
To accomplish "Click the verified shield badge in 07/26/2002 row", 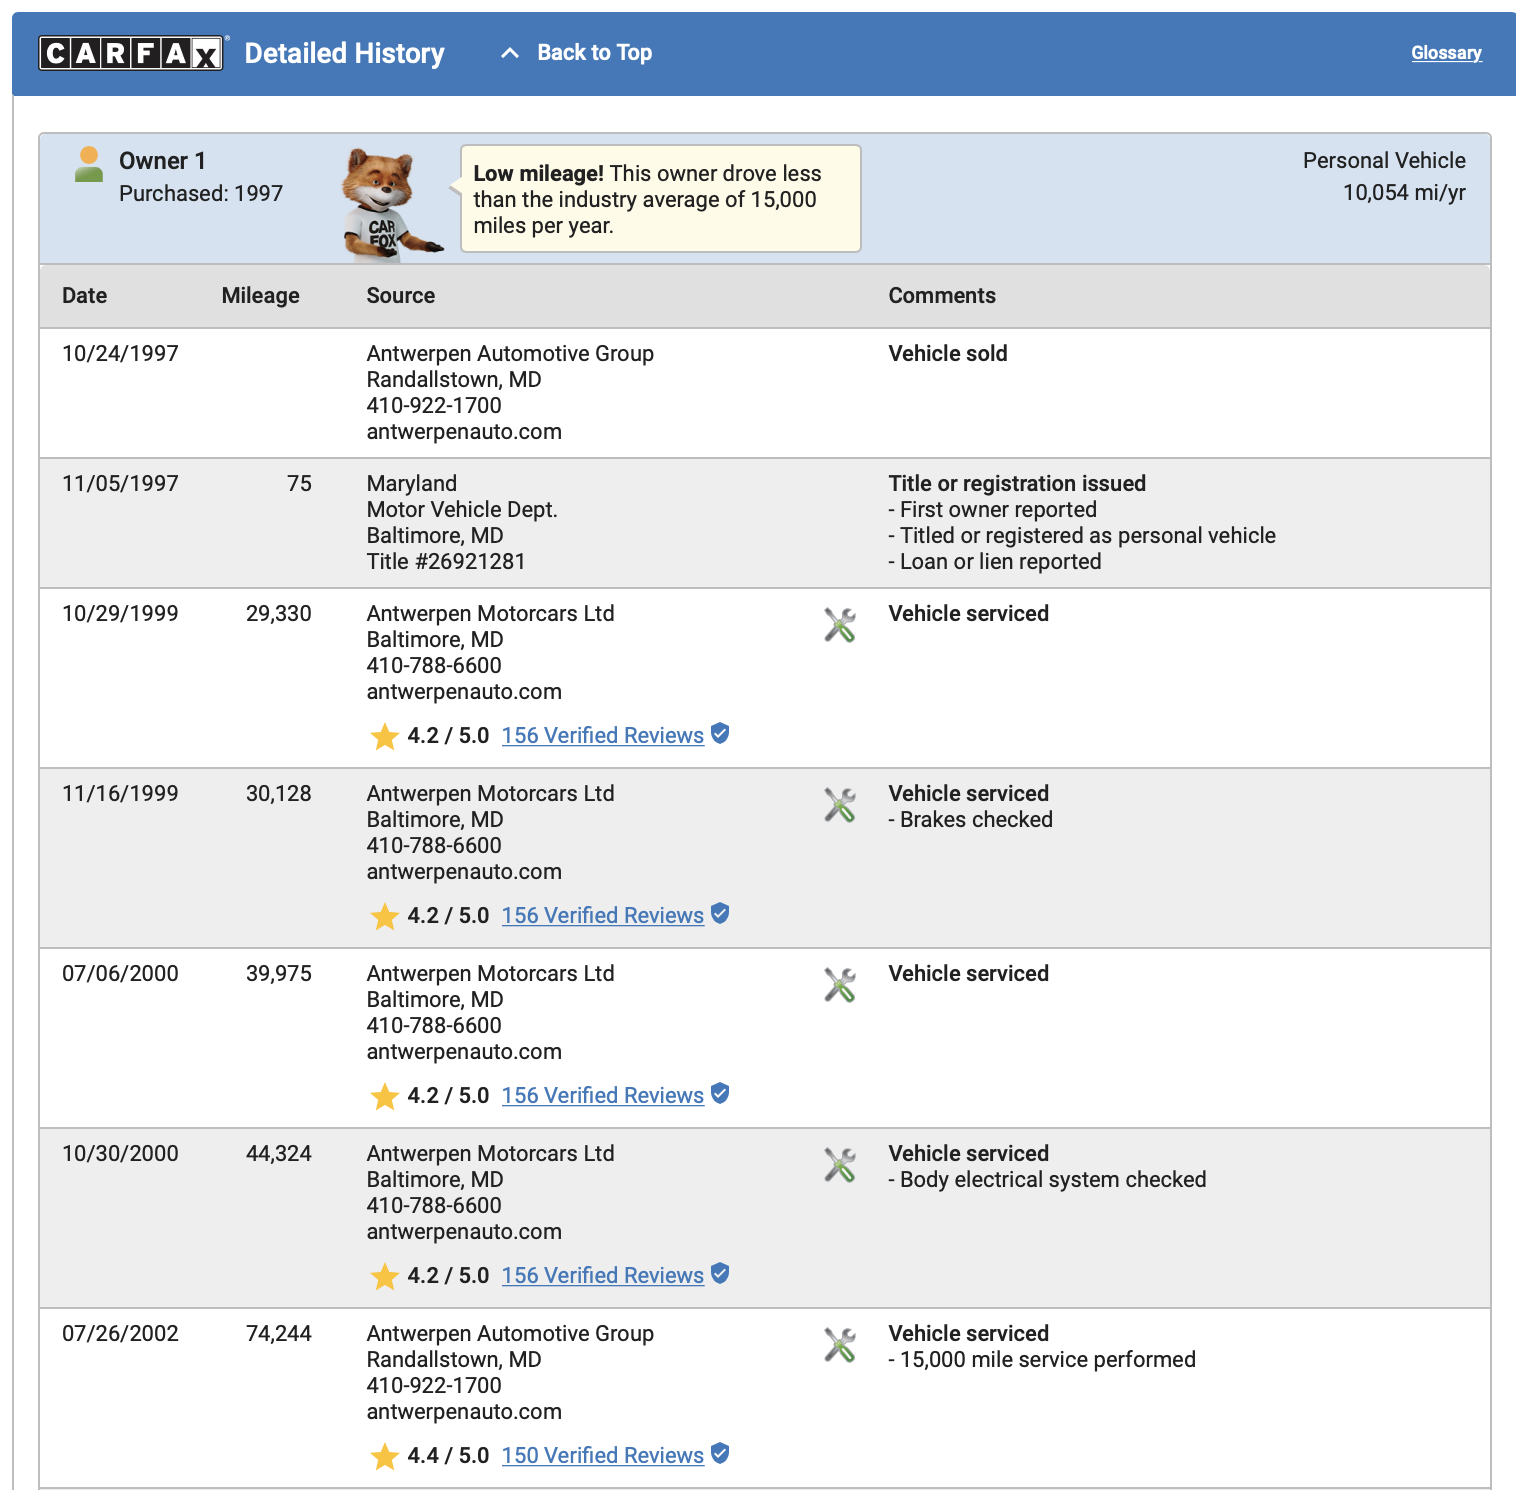I will pyautogui.click(x=720, y=1454).
